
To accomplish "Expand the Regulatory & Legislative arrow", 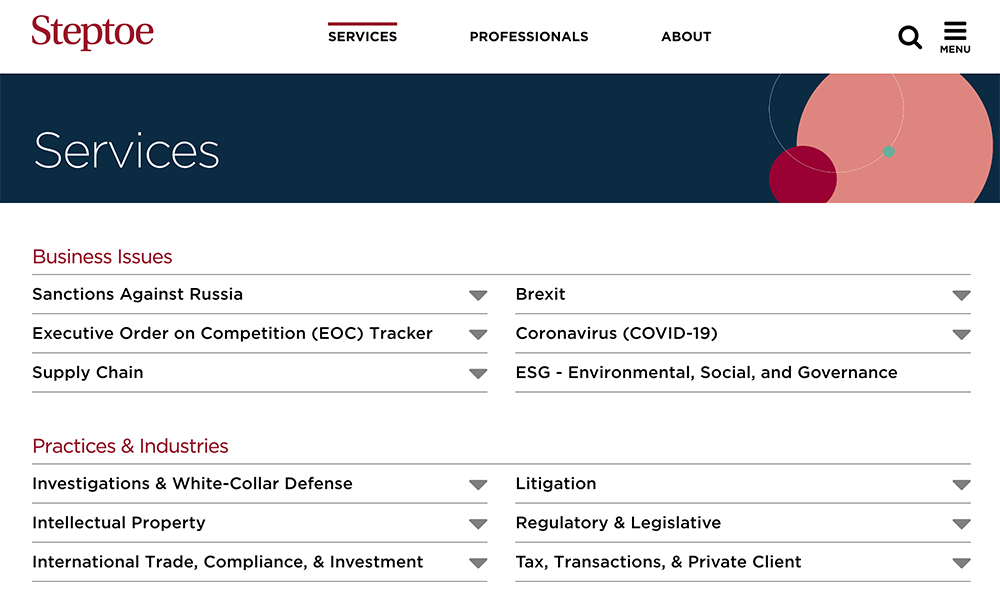I will click(x=961, y=523).
